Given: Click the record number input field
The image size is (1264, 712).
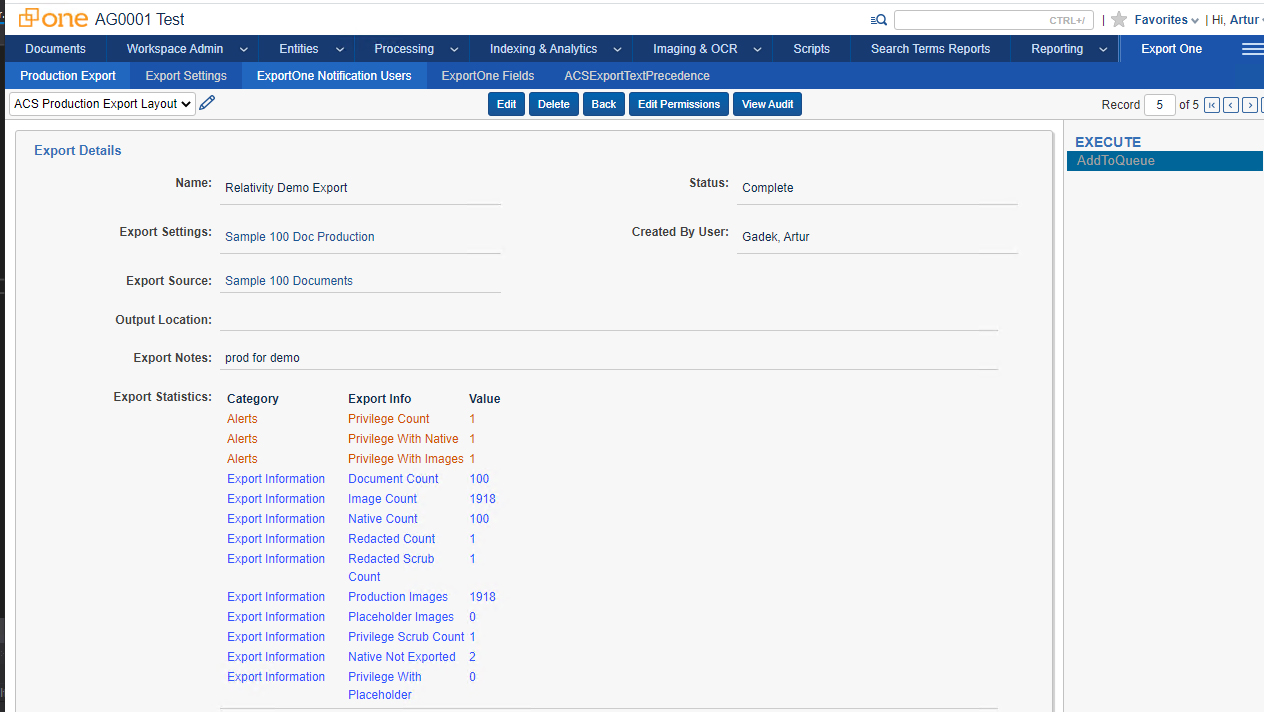Looking at the screenshot, I should 1159,104.
